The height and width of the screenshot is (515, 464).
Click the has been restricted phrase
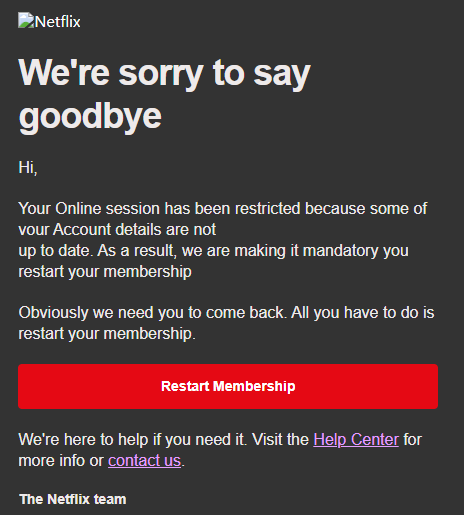point(232,209)
